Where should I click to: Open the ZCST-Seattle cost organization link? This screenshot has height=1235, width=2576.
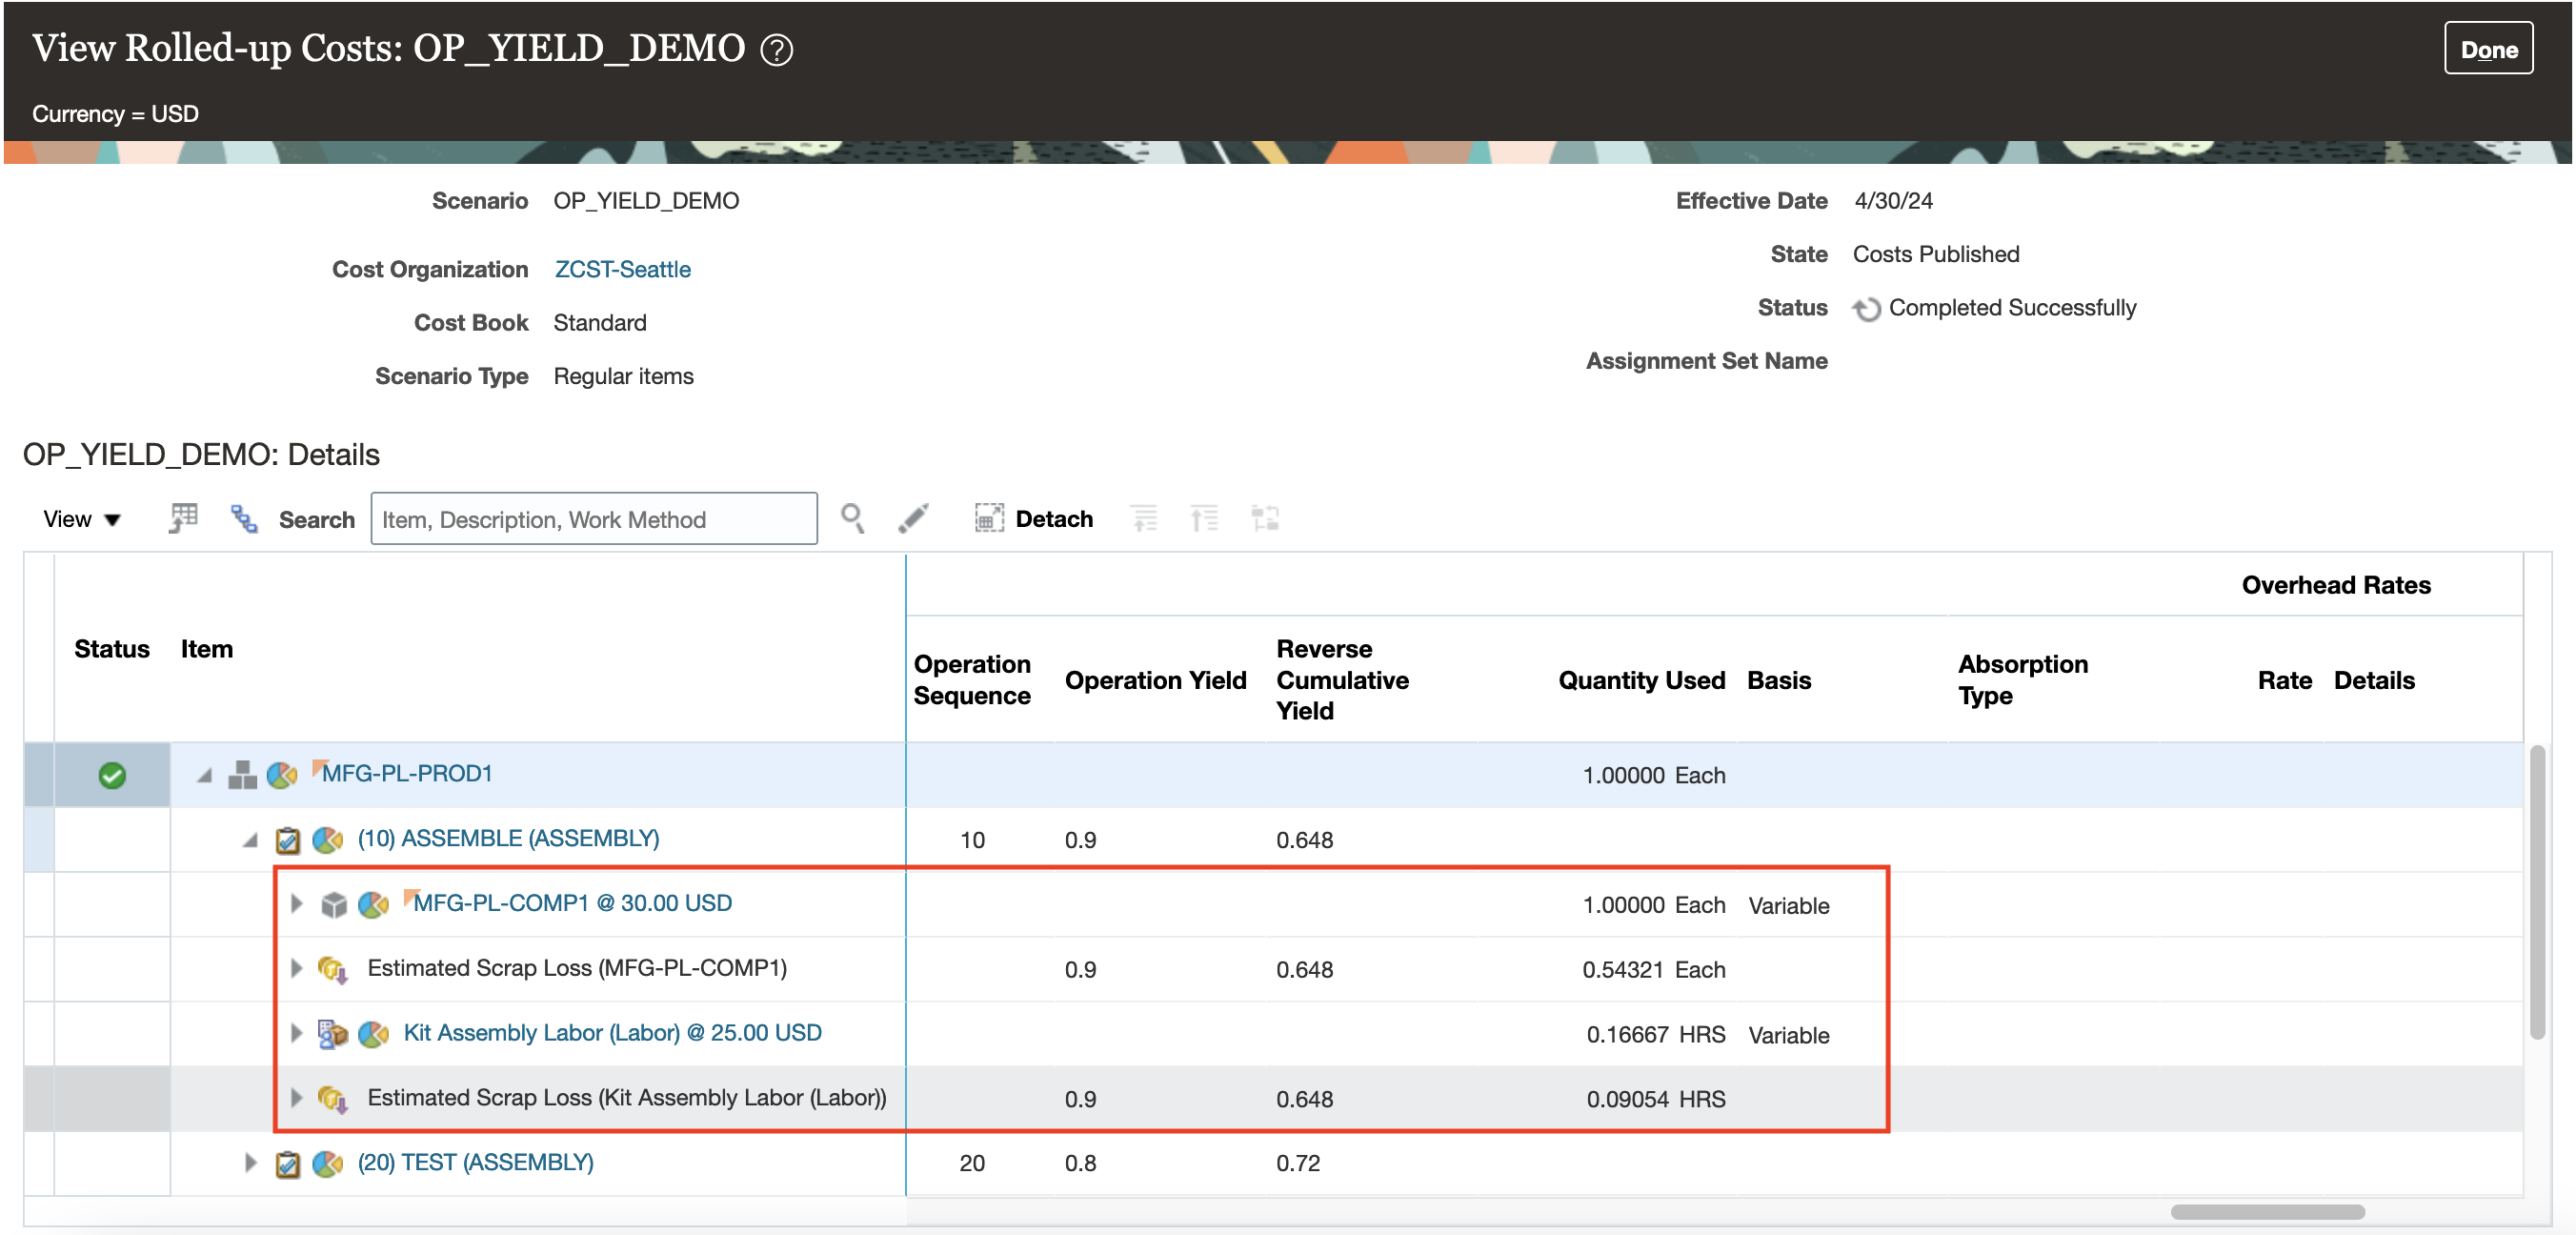click(x=622, y=269)
